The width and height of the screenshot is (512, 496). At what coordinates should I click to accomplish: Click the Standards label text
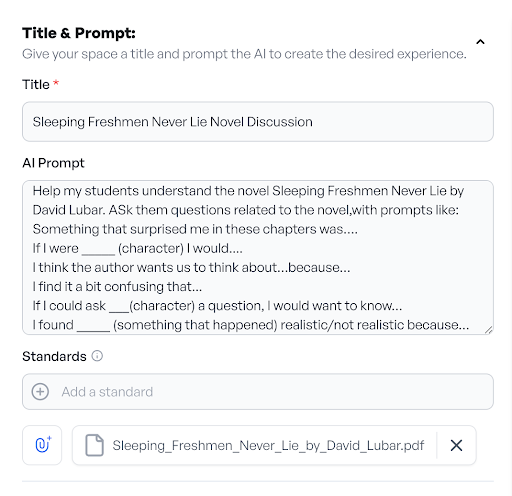[54, 356]
